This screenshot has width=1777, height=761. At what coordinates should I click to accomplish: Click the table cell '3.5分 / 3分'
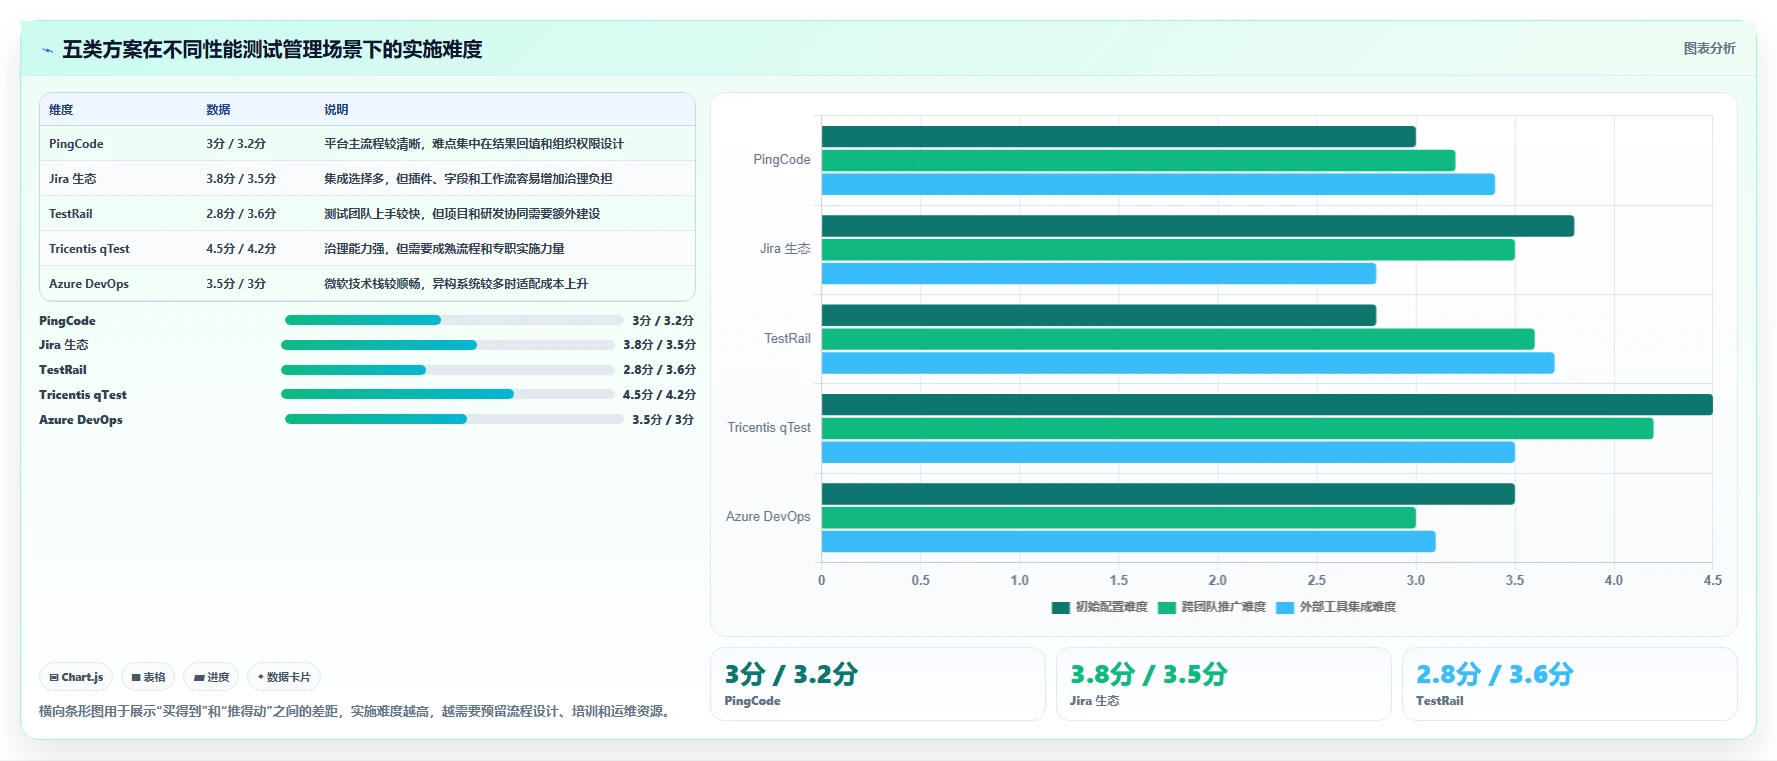pos(236,284)
